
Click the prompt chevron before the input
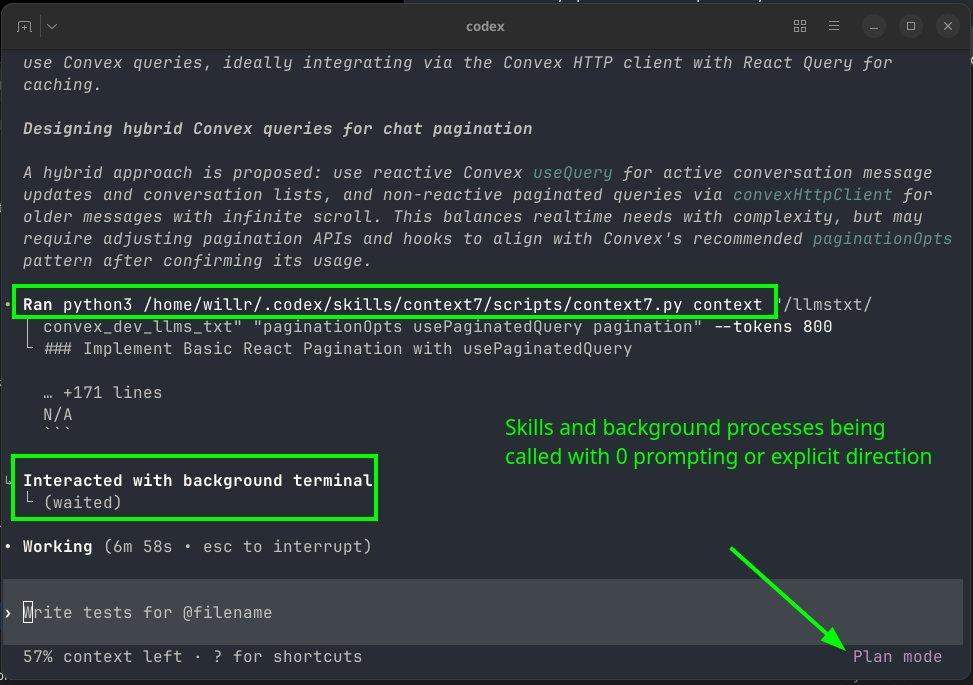click(9, 612)
